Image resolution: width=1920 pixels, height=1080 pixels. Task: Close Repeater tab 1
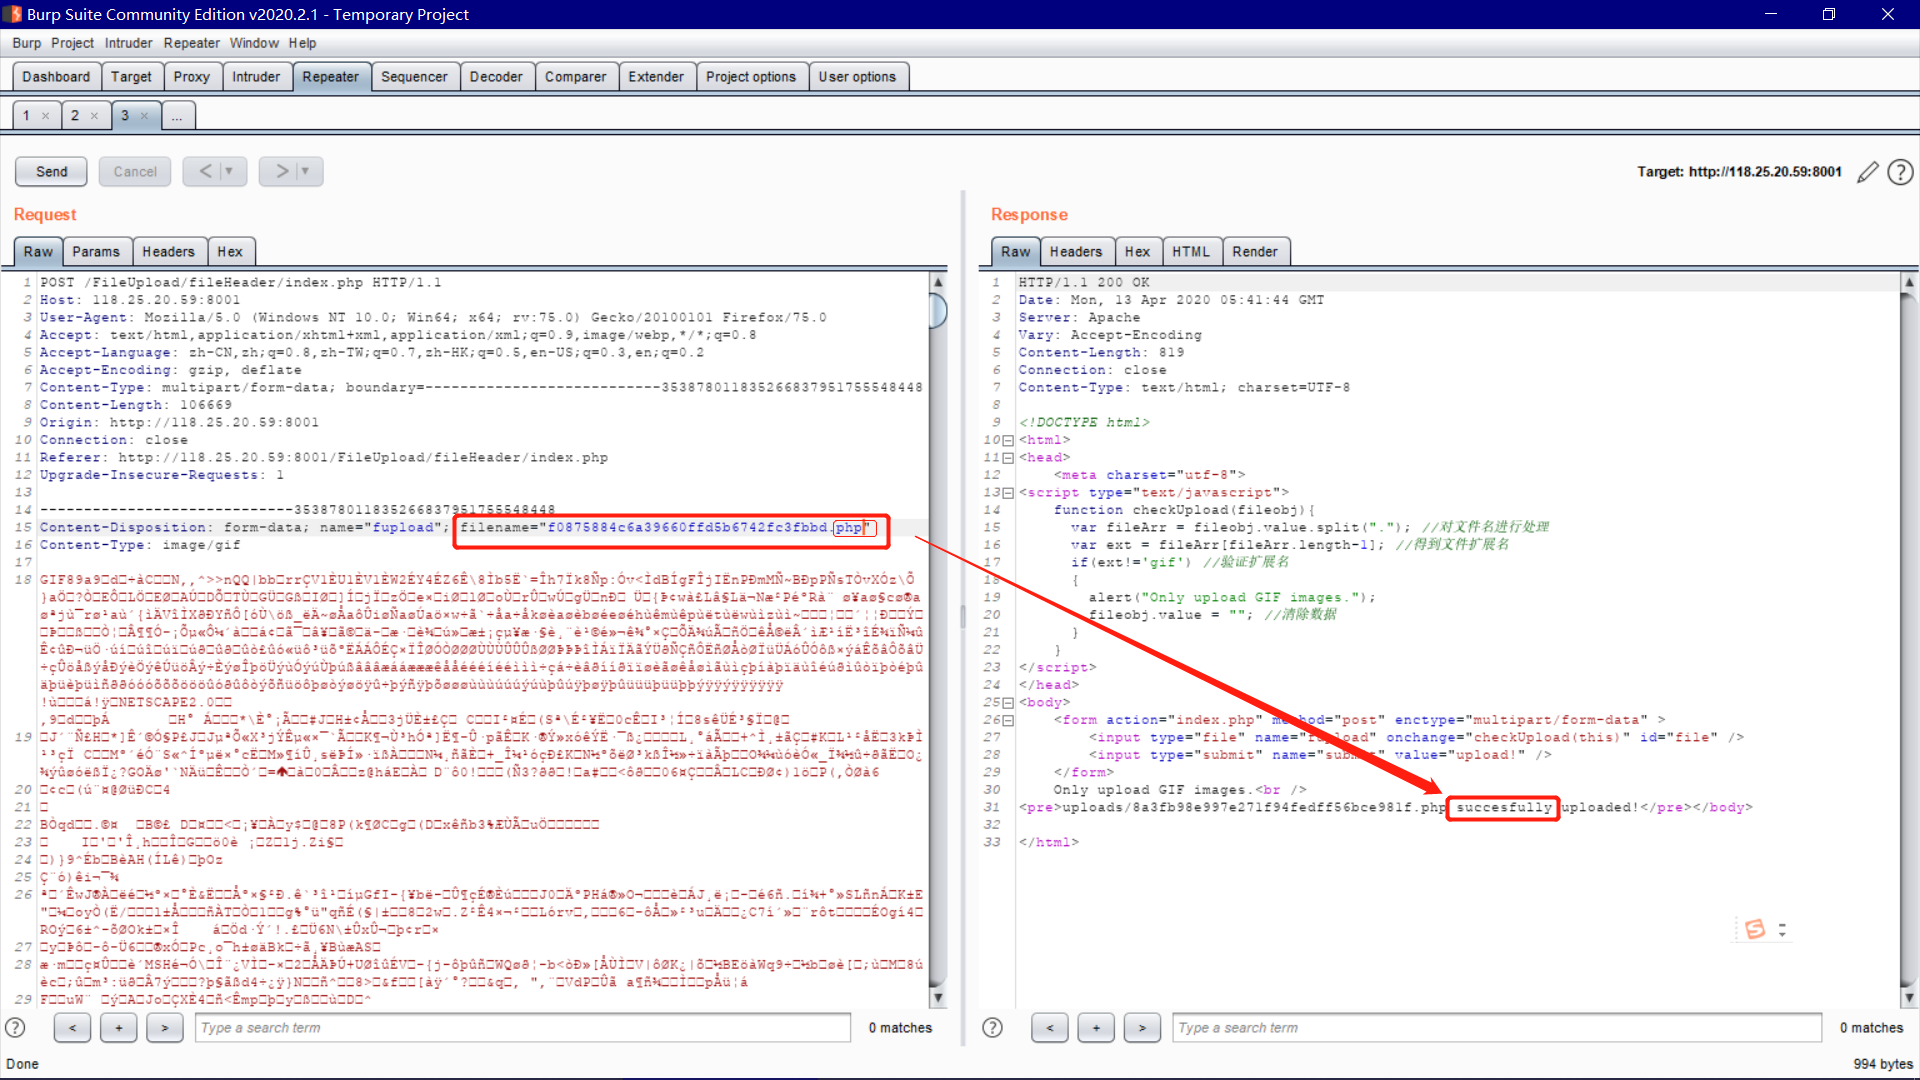click(45, 116)
